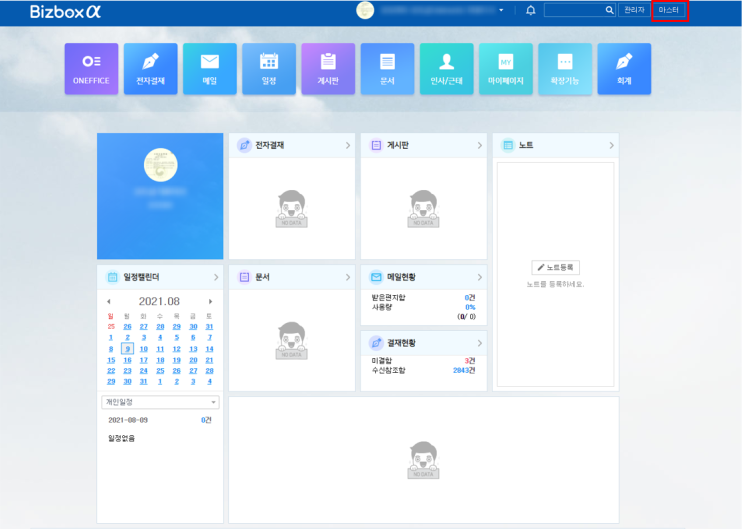
Task: Click the 2021.08 month label
Action: pyautogui.click(x=159, y=301)
